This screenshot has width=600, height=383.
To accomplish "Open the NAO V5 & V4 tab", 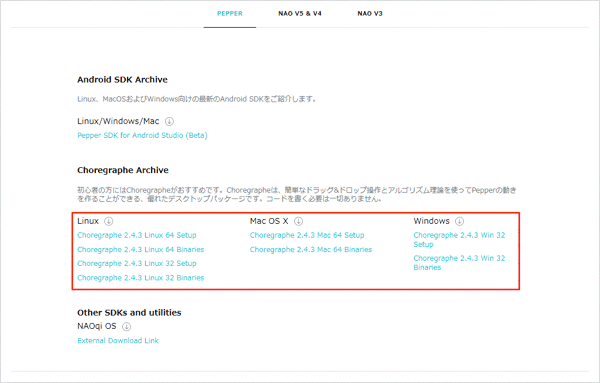I will click(300, 13).
